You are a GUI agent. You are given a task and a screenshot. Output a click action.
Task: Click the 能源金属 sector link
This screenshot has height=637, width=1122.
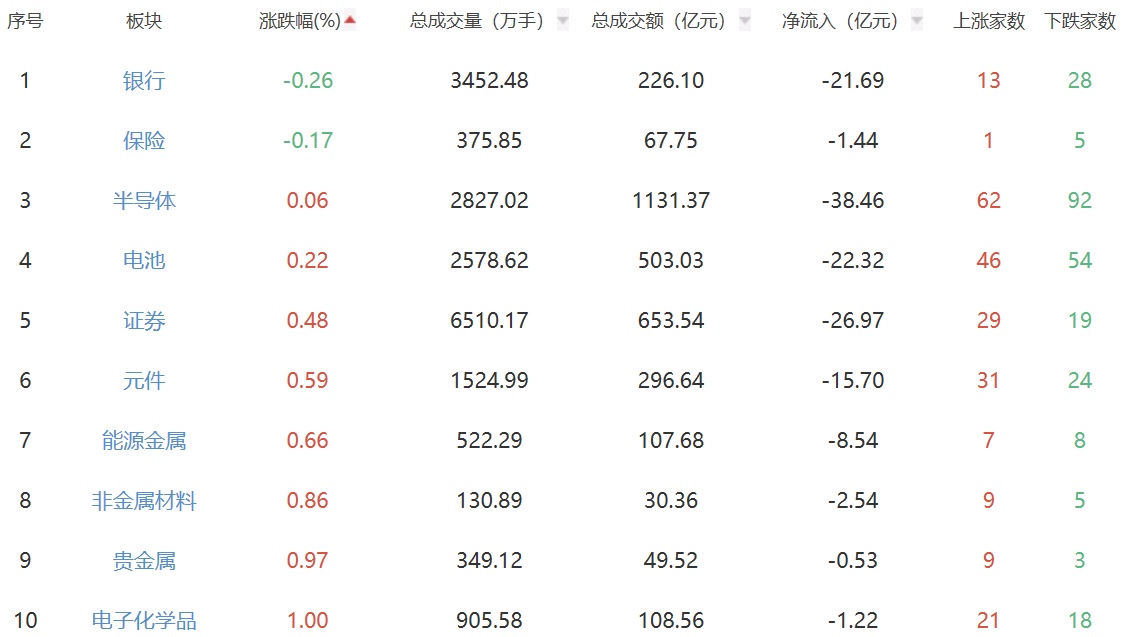click(144, 441)
